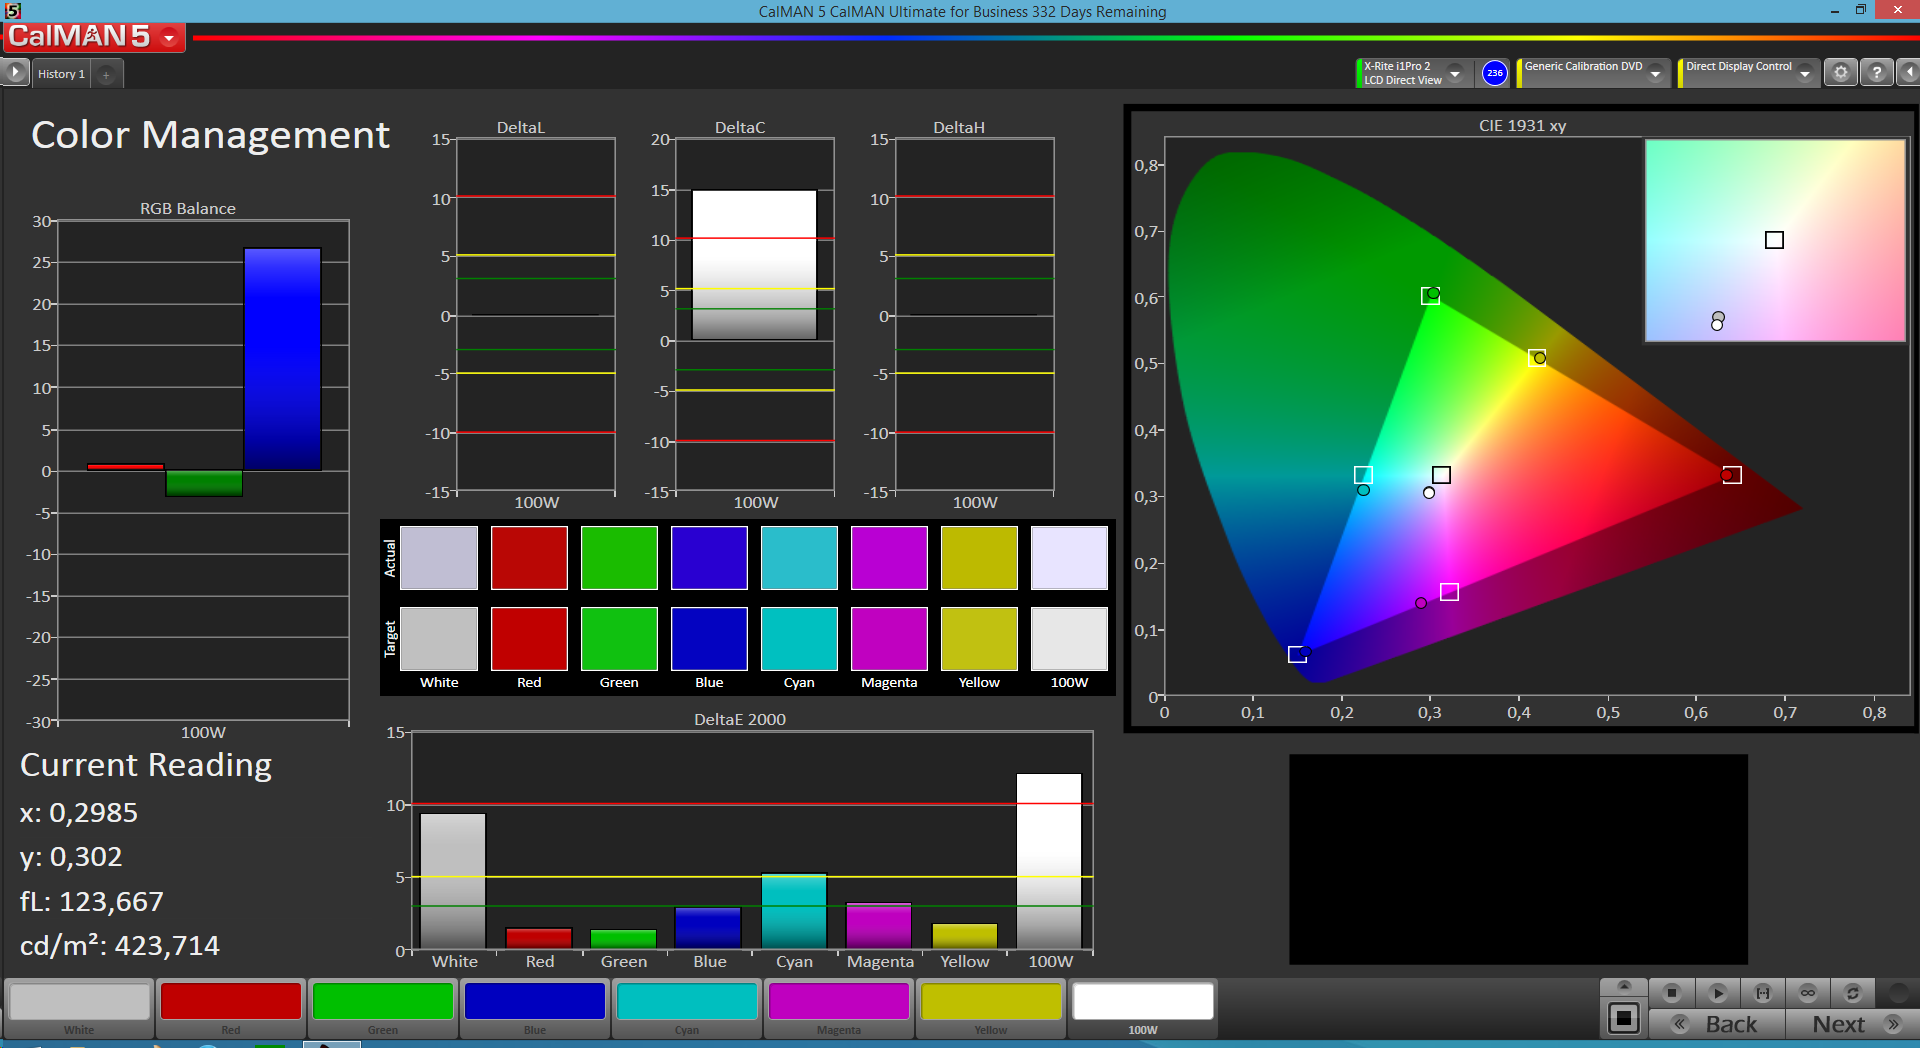Go to next page with Next
Viewport: 1920px width, 1048px height.
(x=1852, y=1024)
